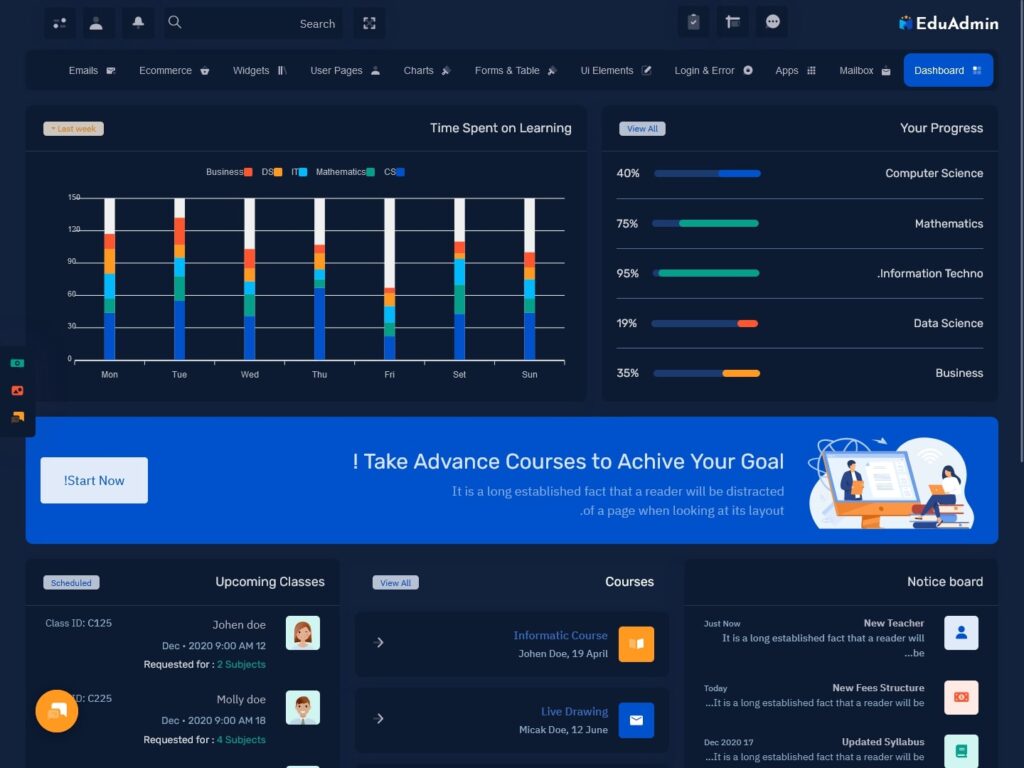Open the chat messages icon at top right
Viewport: 1024px width, 768px height.
click(x=772, y=22)
